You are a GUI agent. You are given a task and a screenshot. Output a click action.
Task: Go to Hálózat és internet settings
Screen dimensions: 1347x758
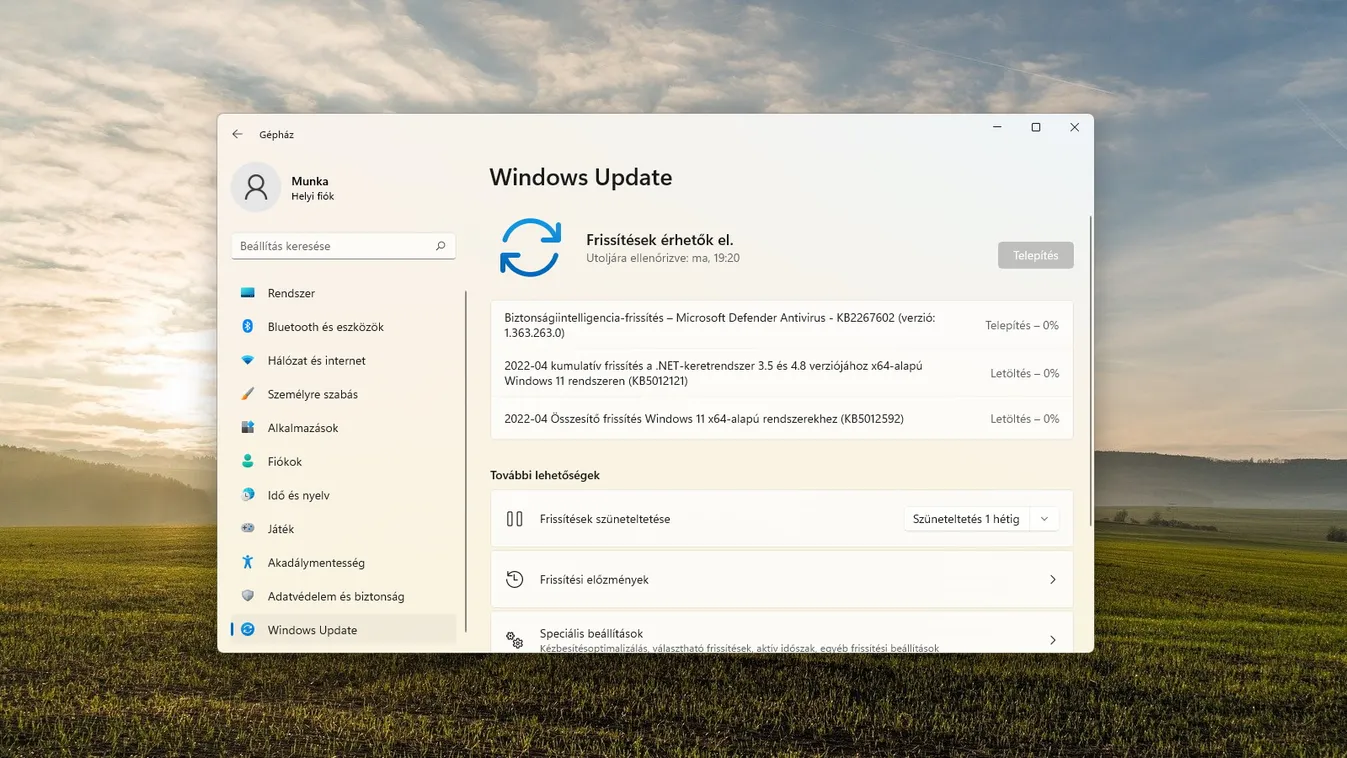[x=343, y=361]
